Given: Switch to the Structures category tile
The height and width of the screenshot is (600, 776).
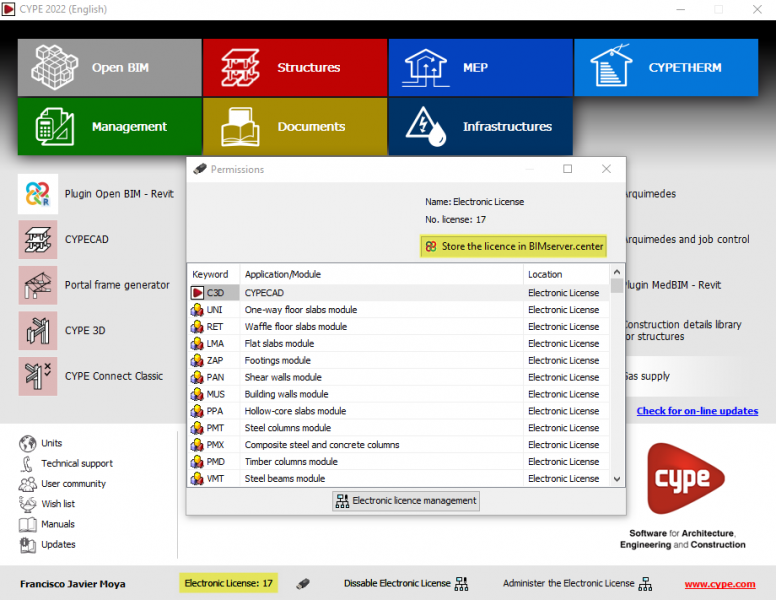Looking at the screenshot, I should [294, 68].
